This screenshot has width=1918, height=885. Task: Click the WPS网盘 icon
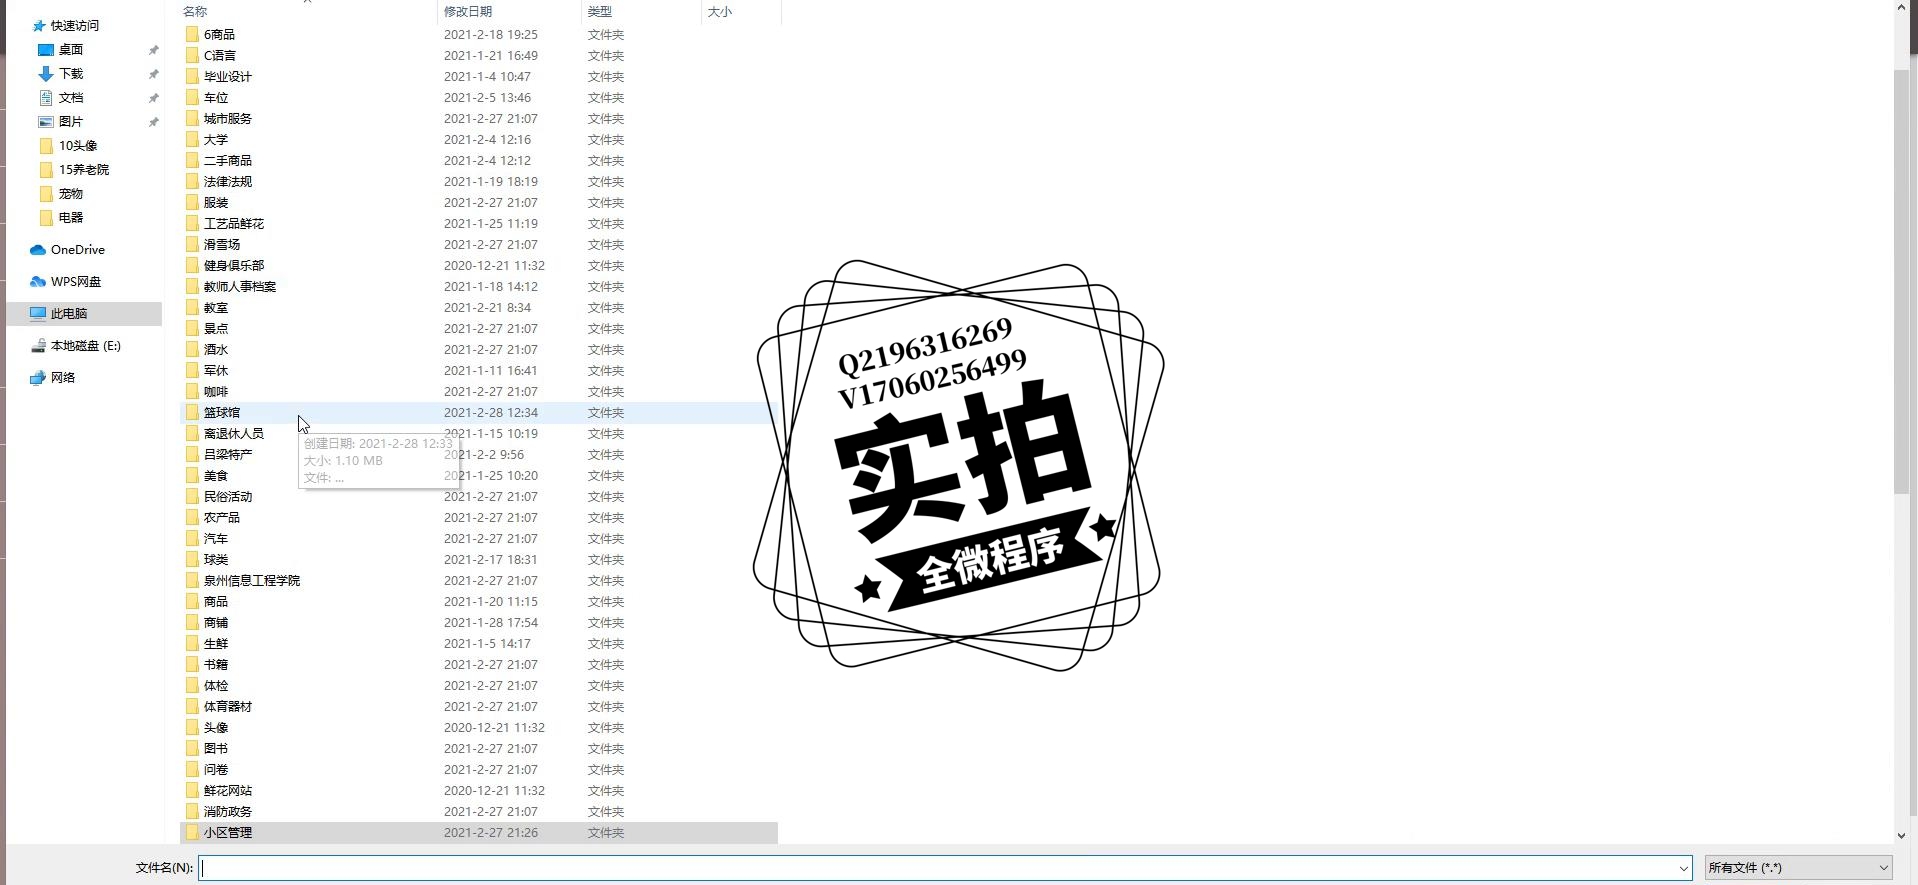(x=38, y=282)
